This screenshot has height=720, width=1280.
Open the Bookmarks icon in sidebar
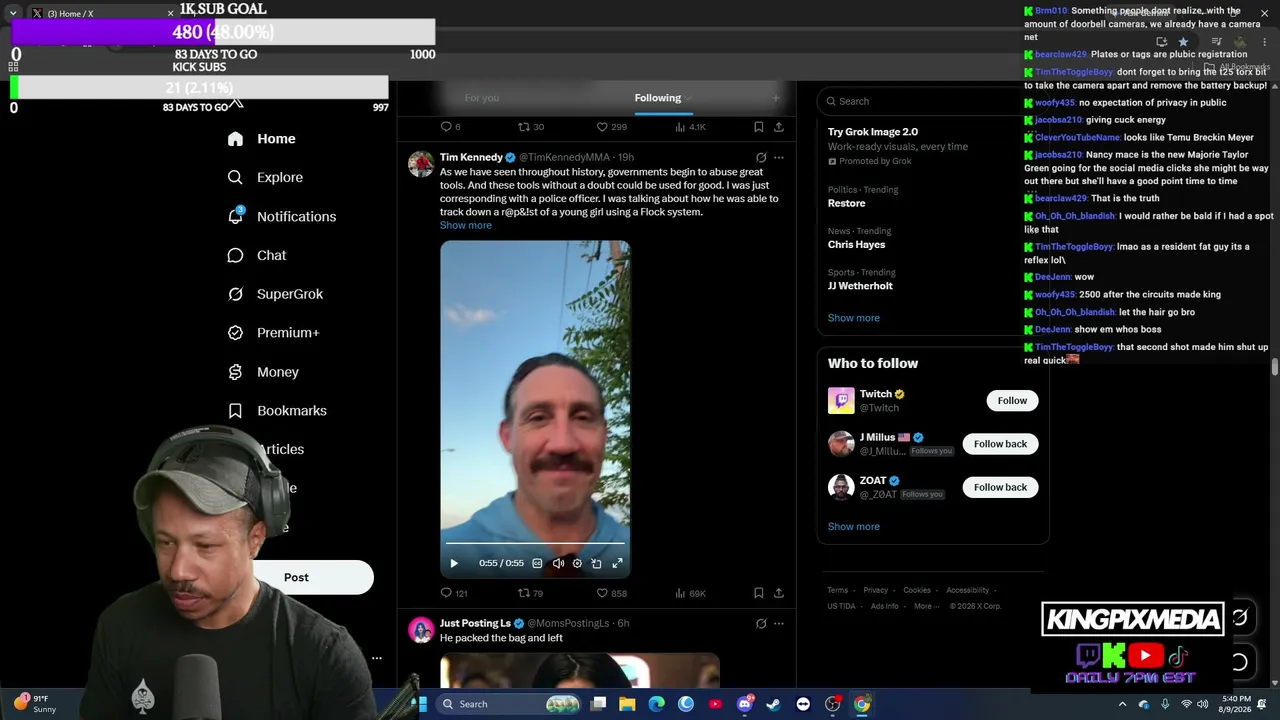pos(235,411)
